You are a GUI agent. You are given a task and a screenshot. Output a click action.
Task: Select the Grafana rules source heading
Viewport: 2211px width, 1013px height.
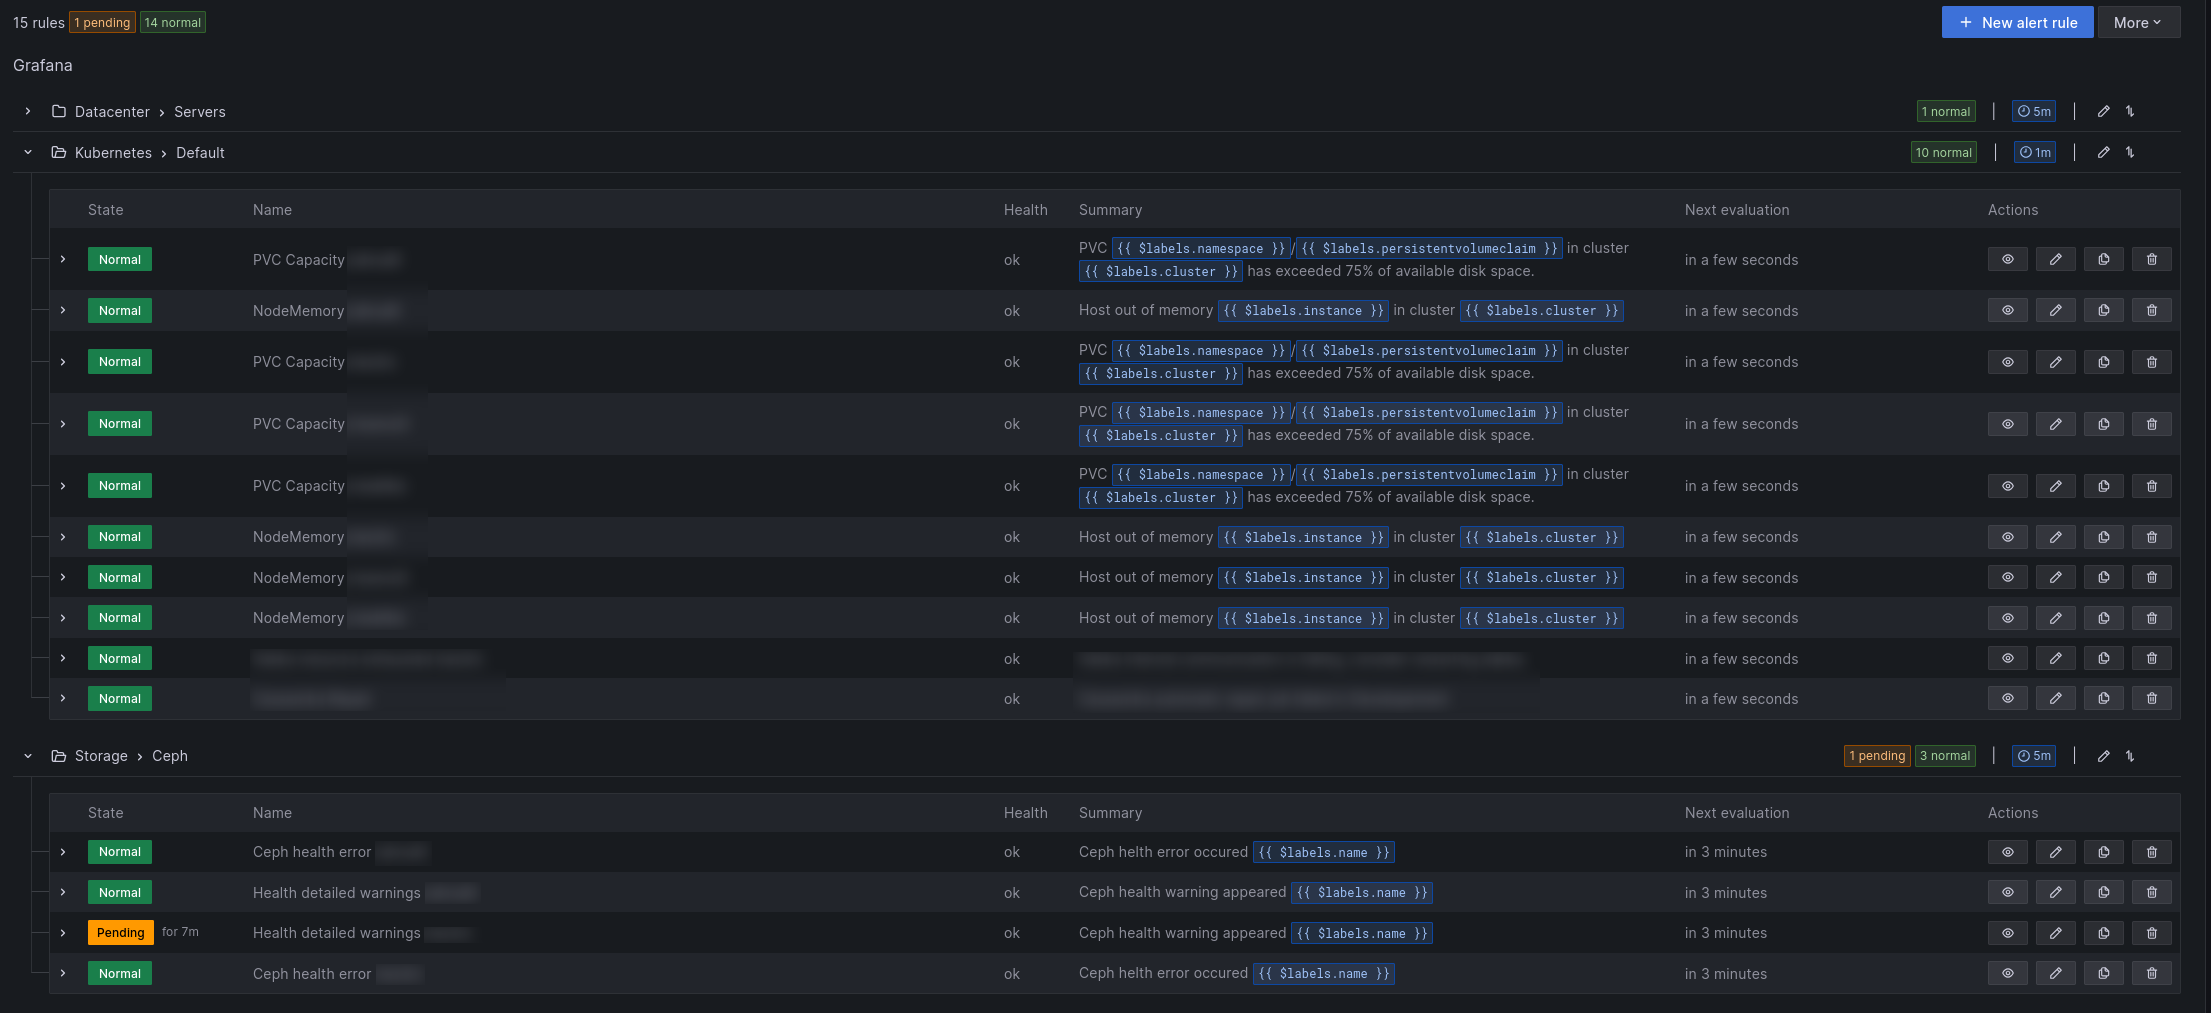(x=42, y=65)
